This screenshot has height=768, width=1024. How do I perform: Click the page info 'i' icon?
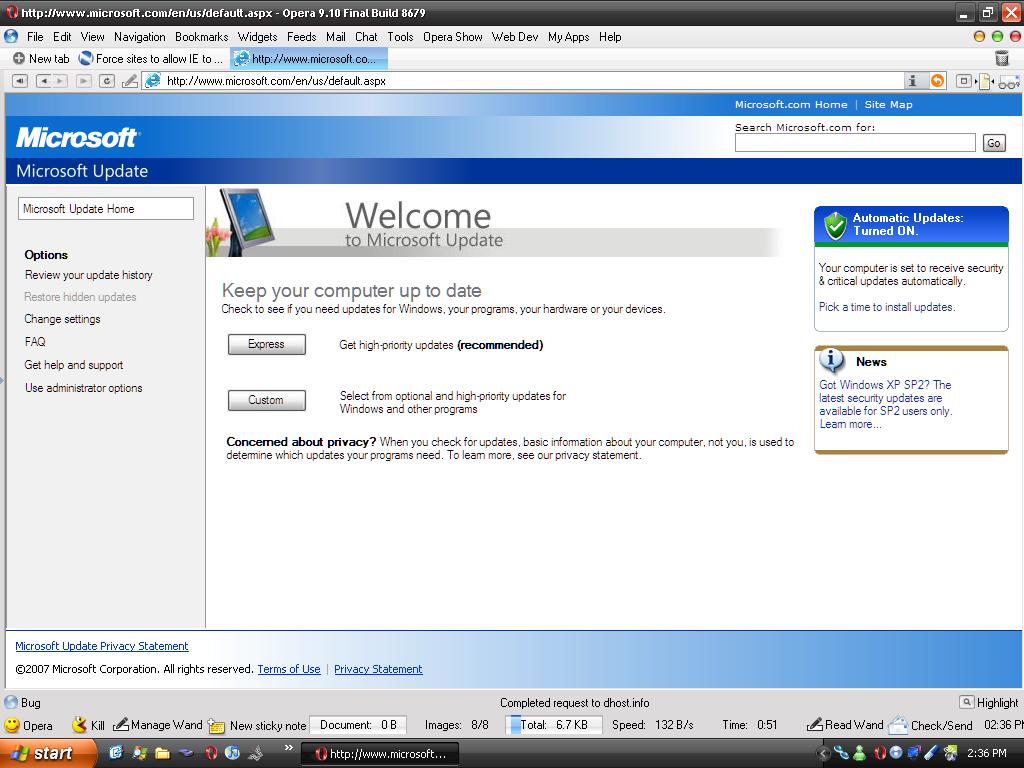tap(913, 81)
